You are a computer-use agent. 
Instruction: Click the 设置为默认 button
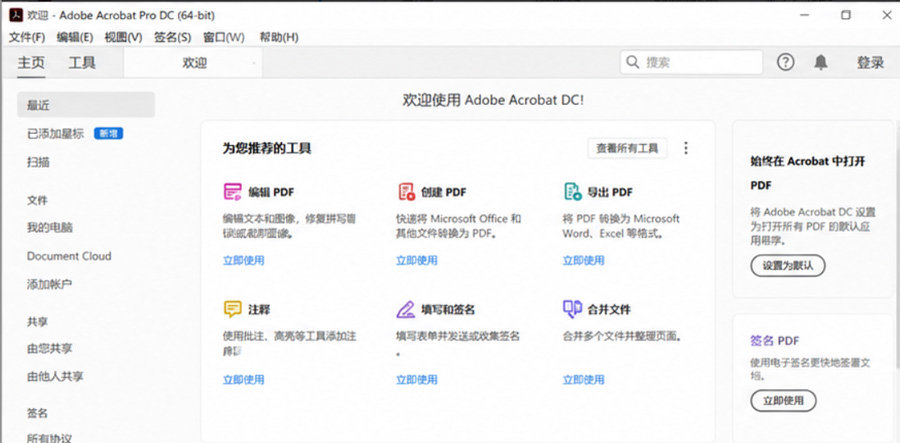pos(788,266)
